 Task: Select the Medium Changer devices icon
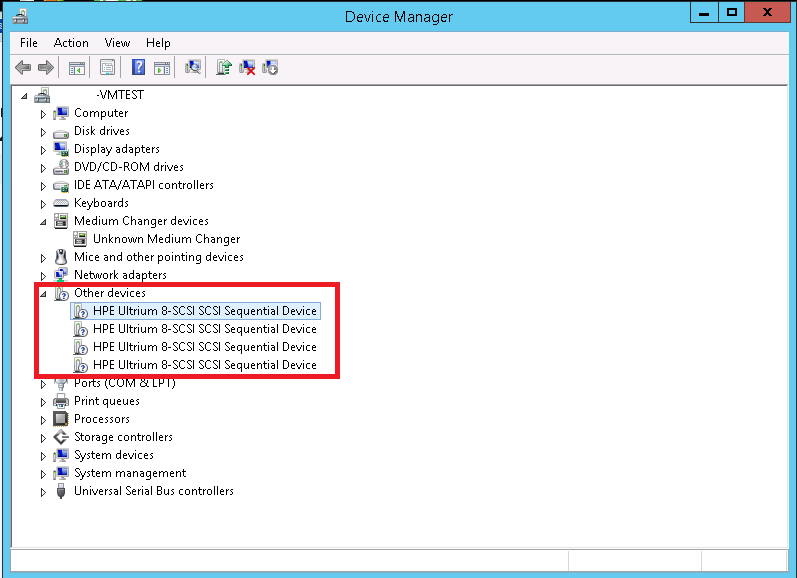(x=61, y=221)
